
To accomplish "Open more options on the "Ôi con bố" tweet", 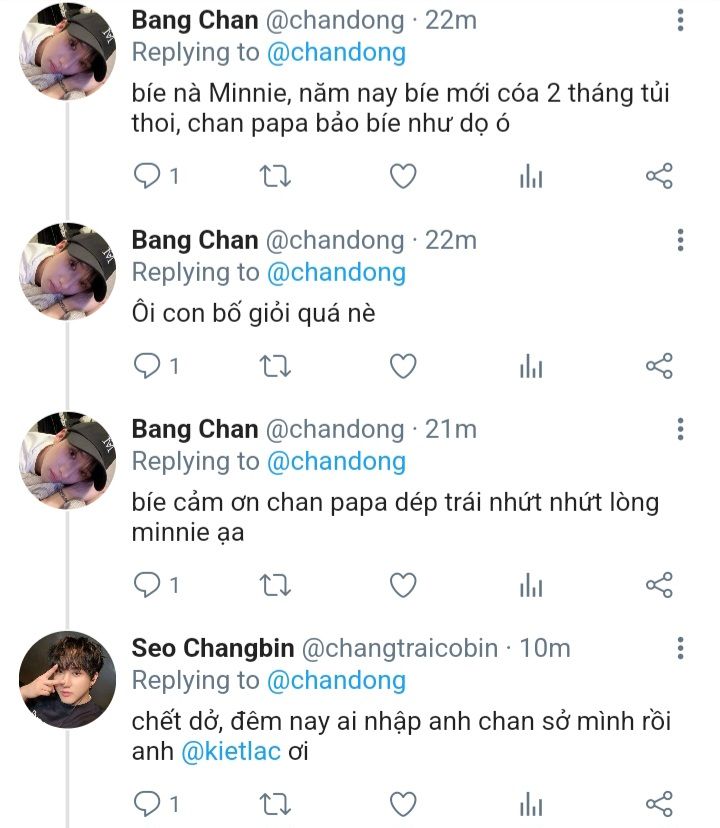I will pyautogui.click(x=680, y=240).
